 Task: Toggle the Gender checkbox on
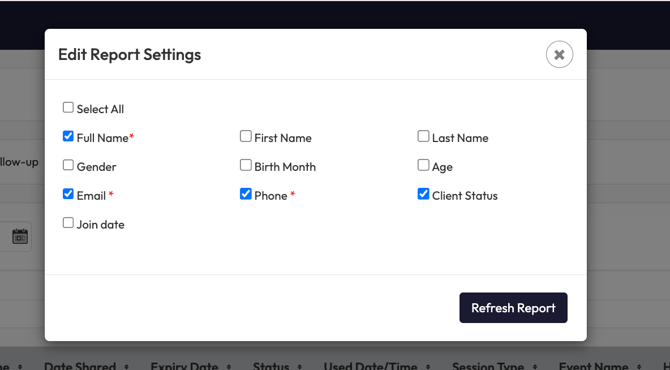point(68,165)
